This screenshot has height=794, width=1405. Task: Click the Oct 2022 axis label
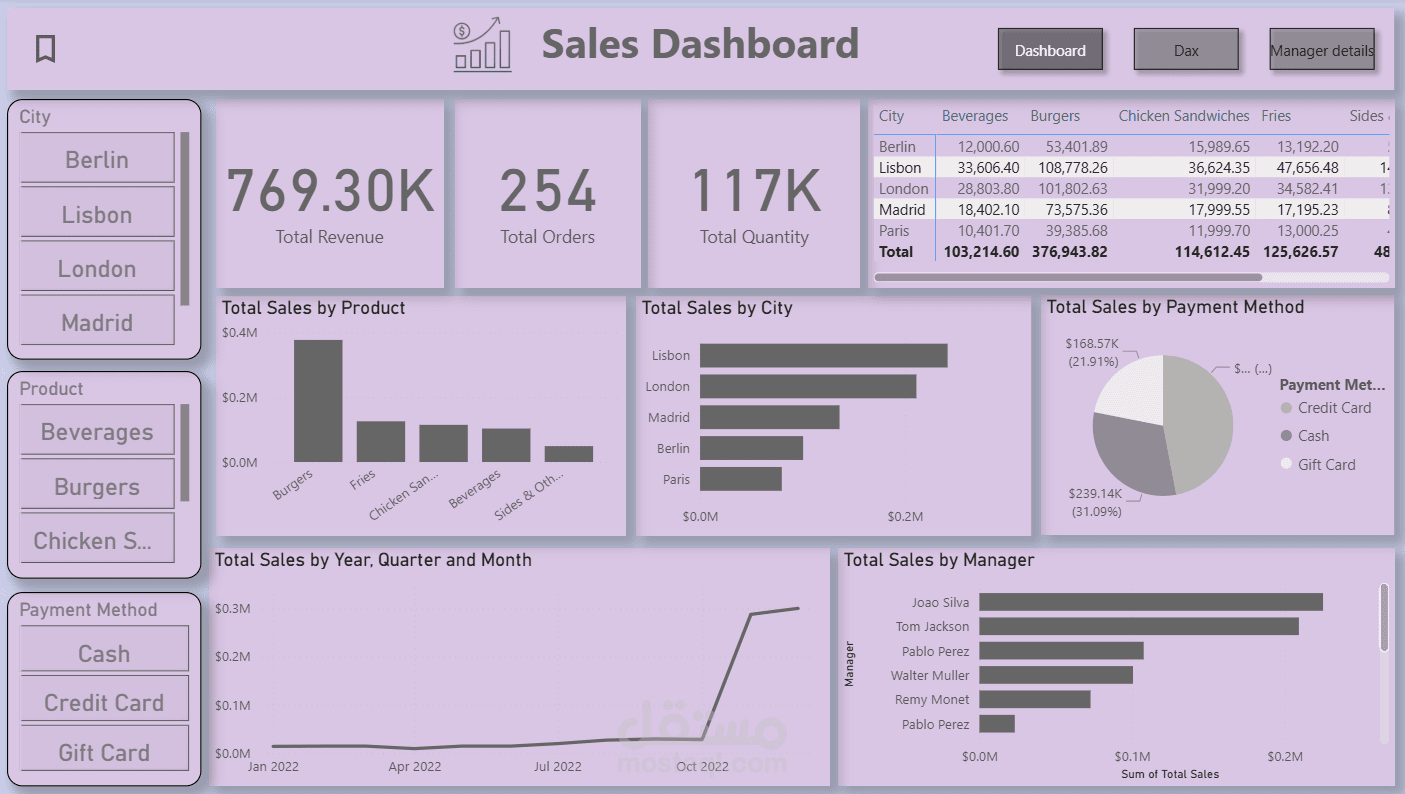click(x=702, y=767)
